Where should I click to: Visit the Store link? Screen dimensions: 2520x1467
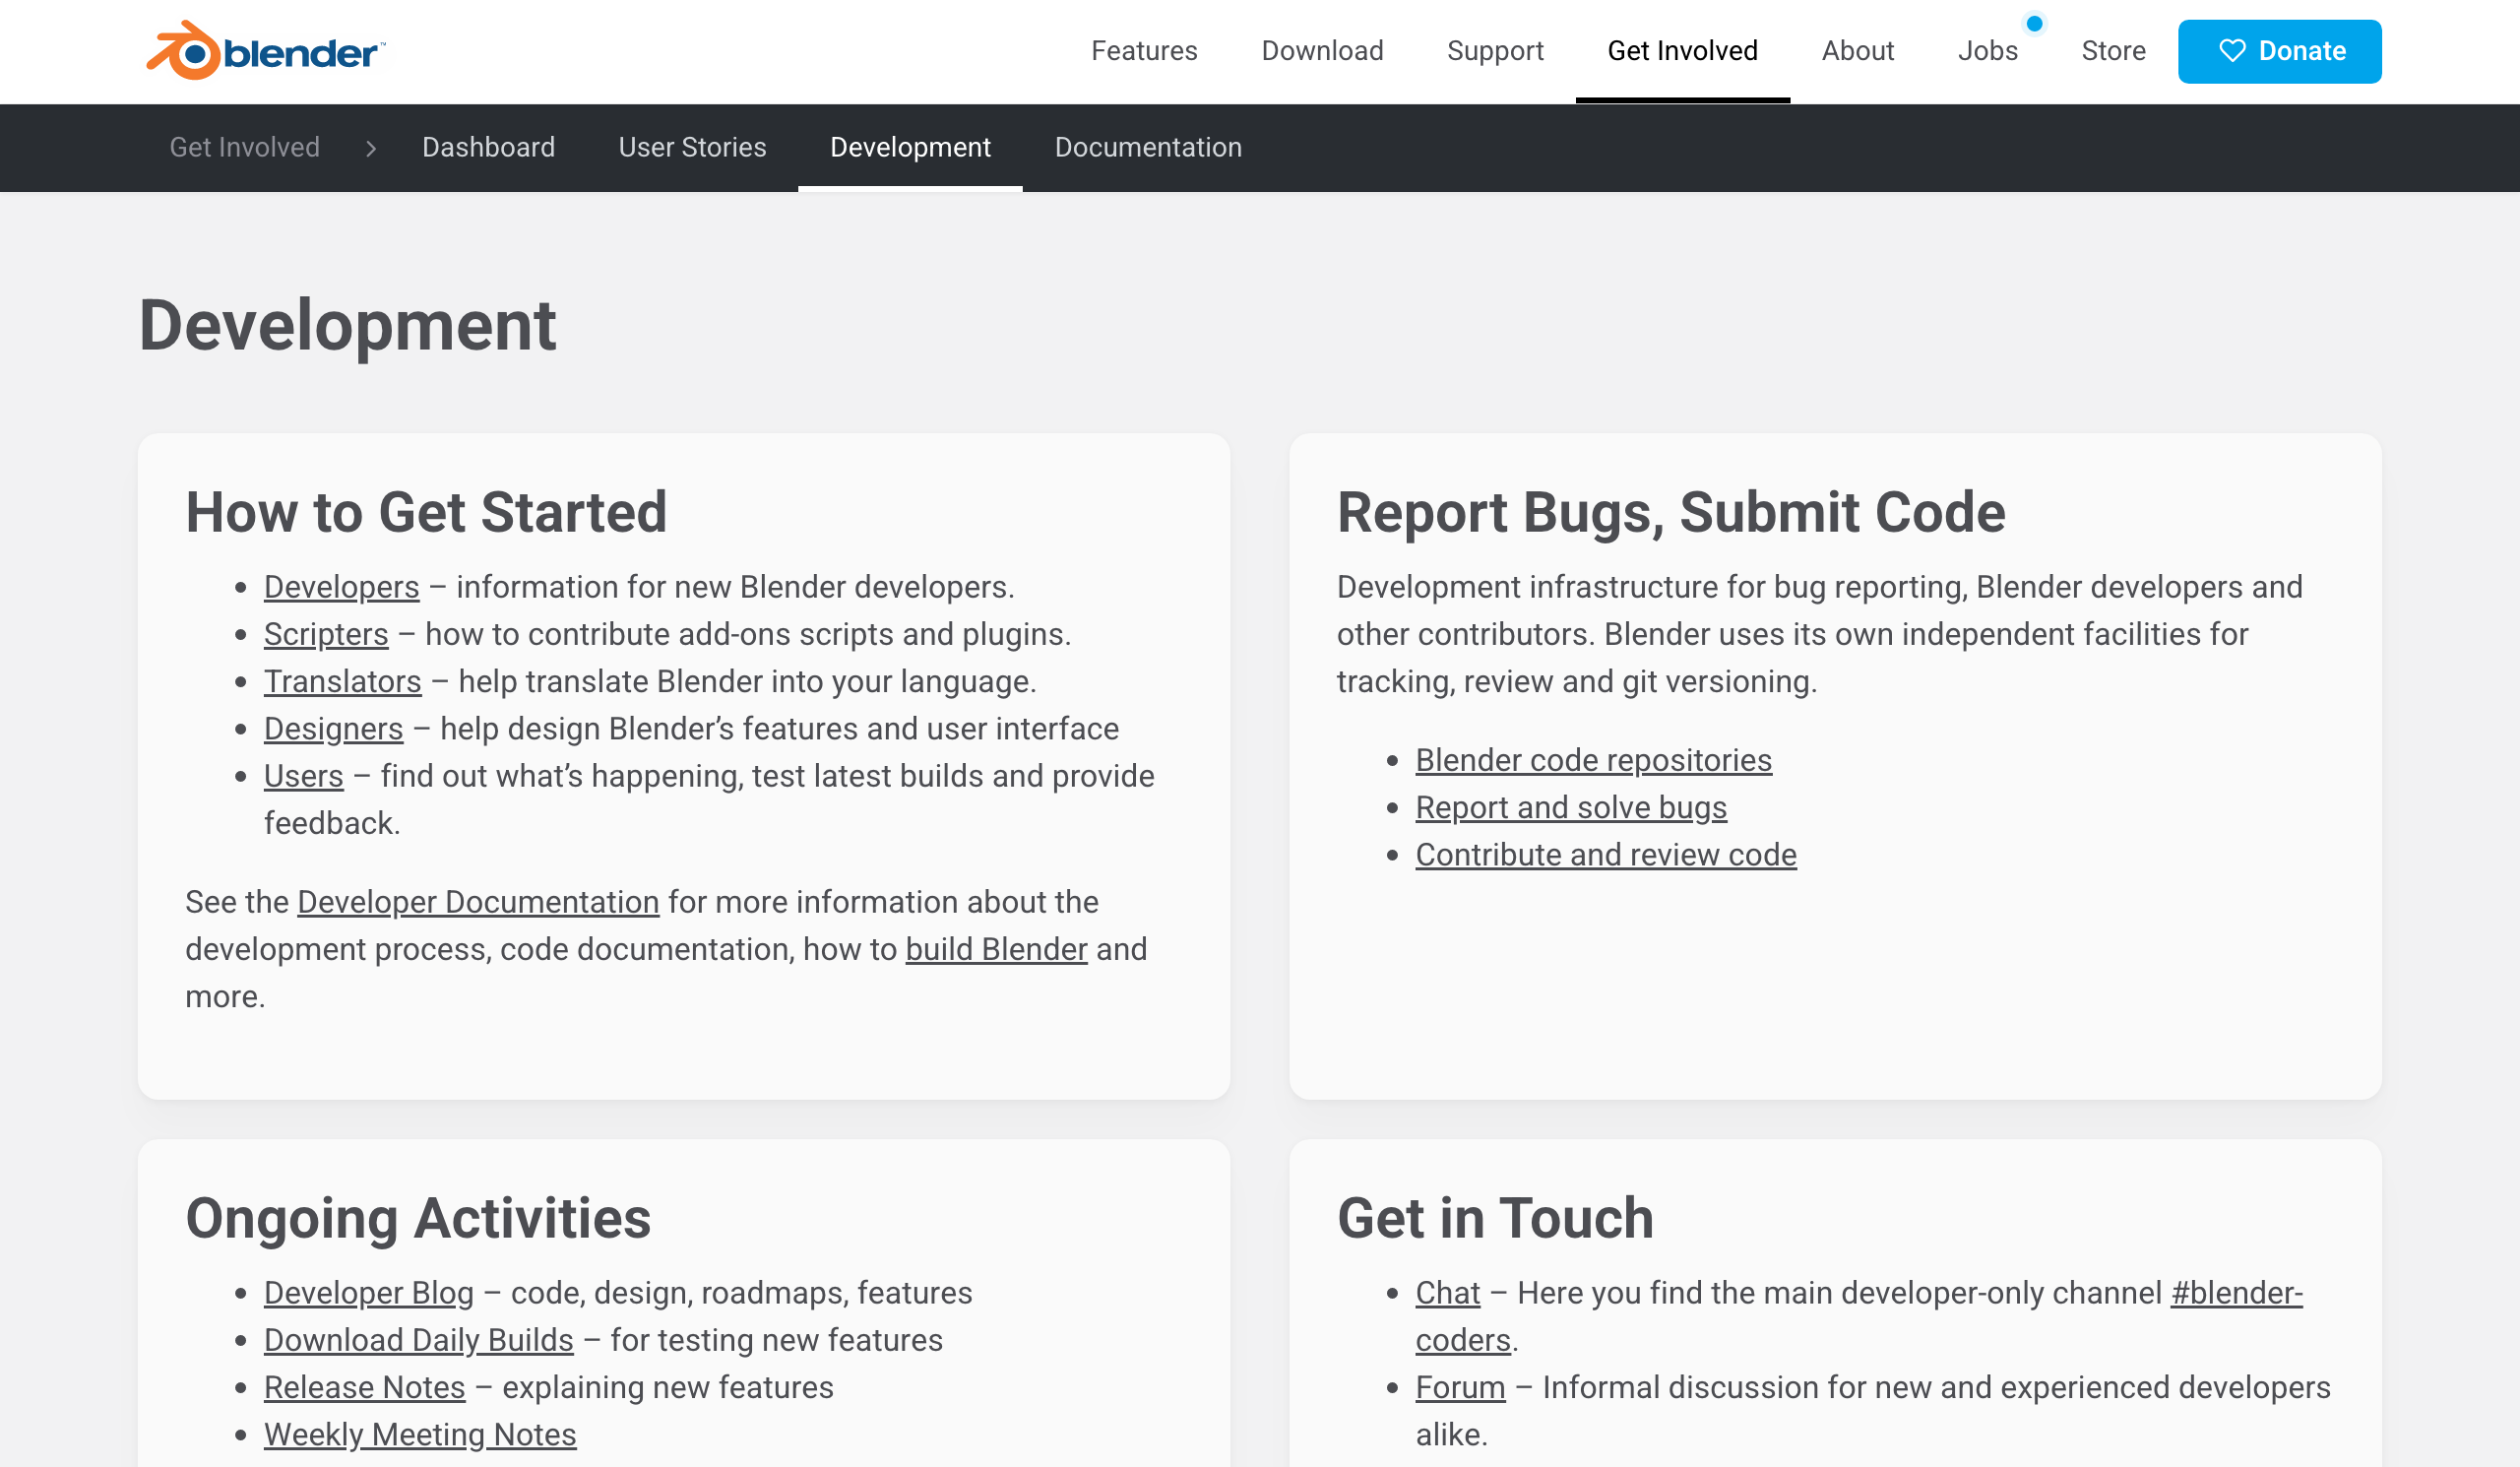2113,51
